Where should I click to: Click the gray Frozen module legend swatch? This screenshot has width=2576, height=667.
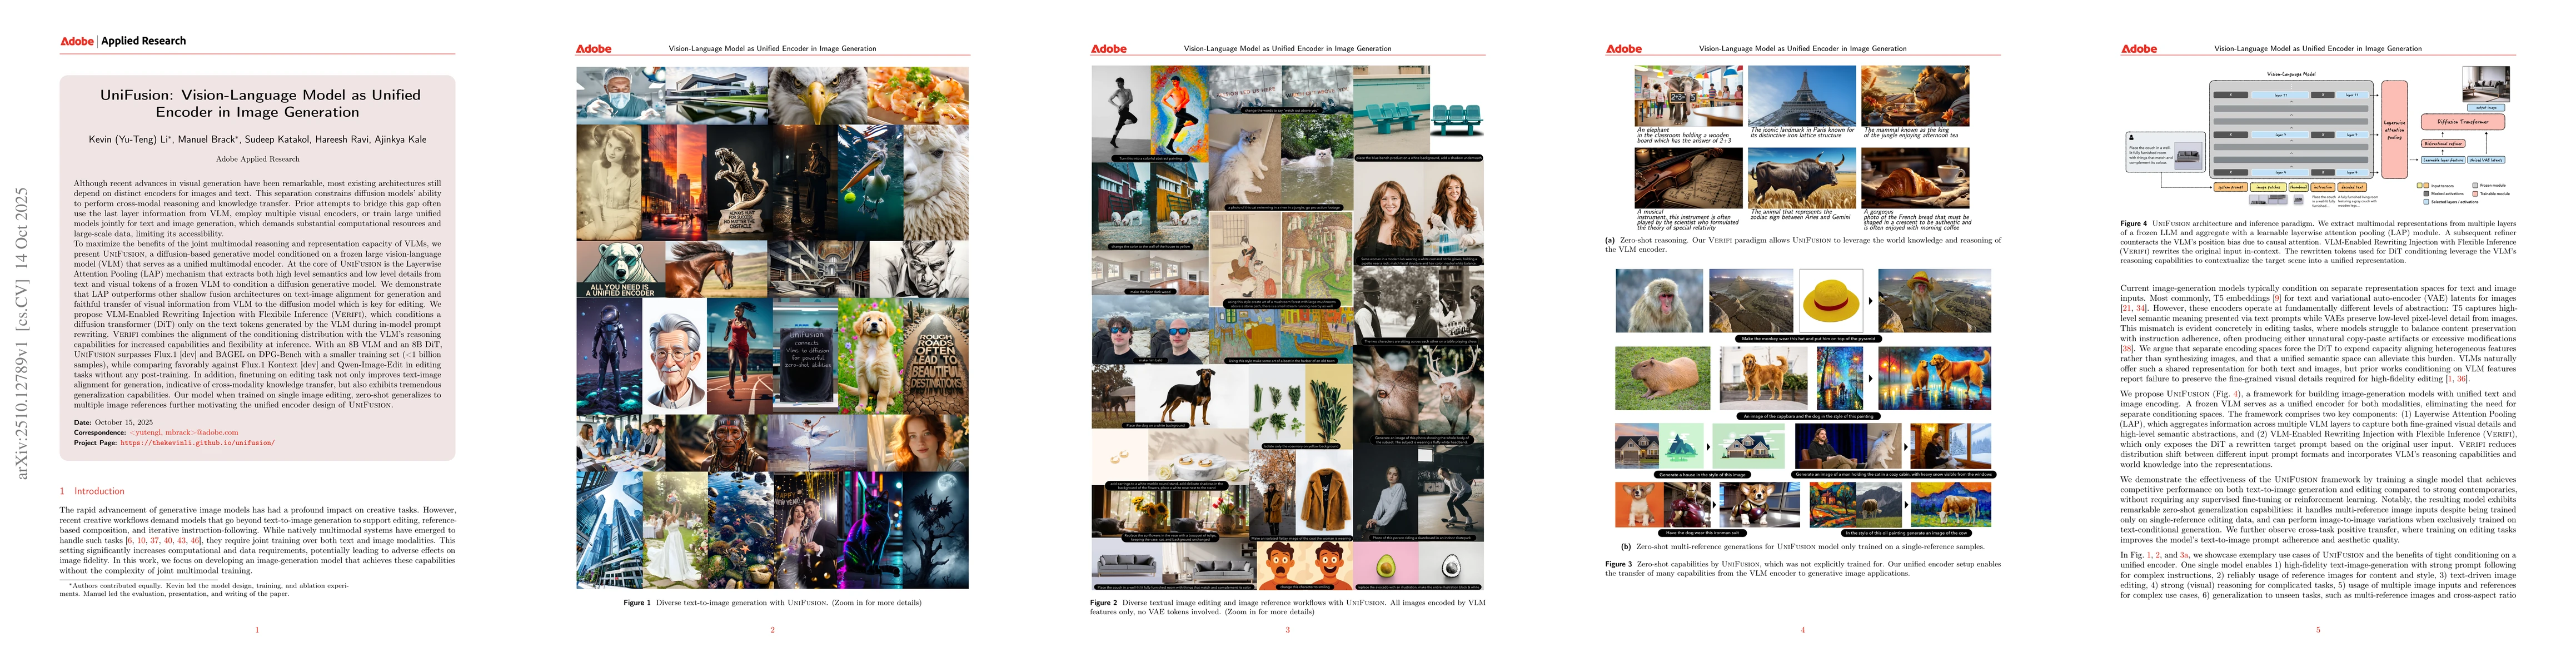pyautogui.click(x=2474, y=186)
